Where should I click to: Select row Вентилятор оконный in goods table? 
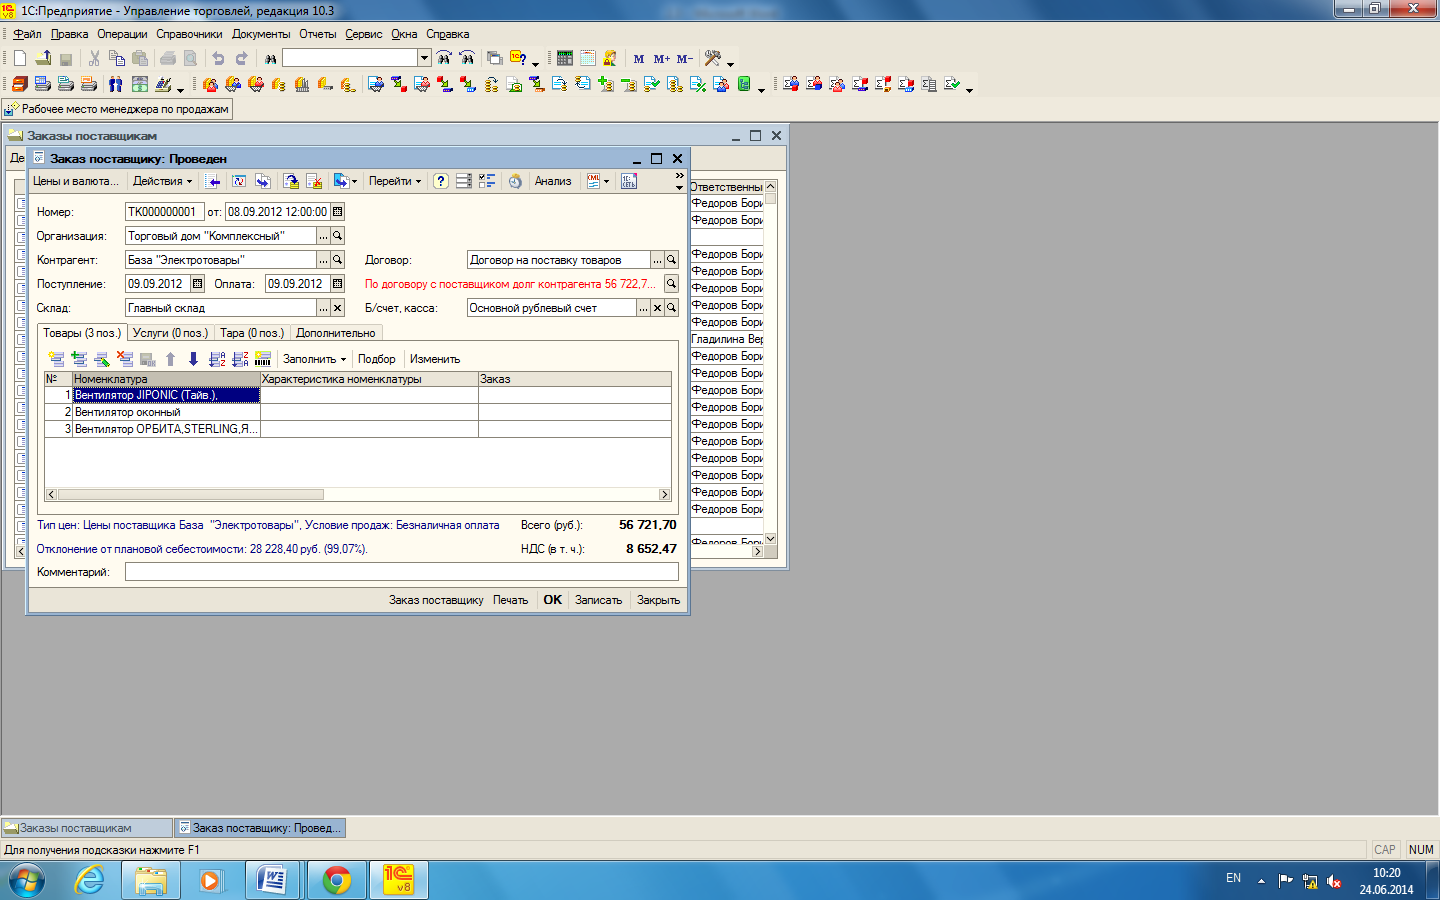357,412
